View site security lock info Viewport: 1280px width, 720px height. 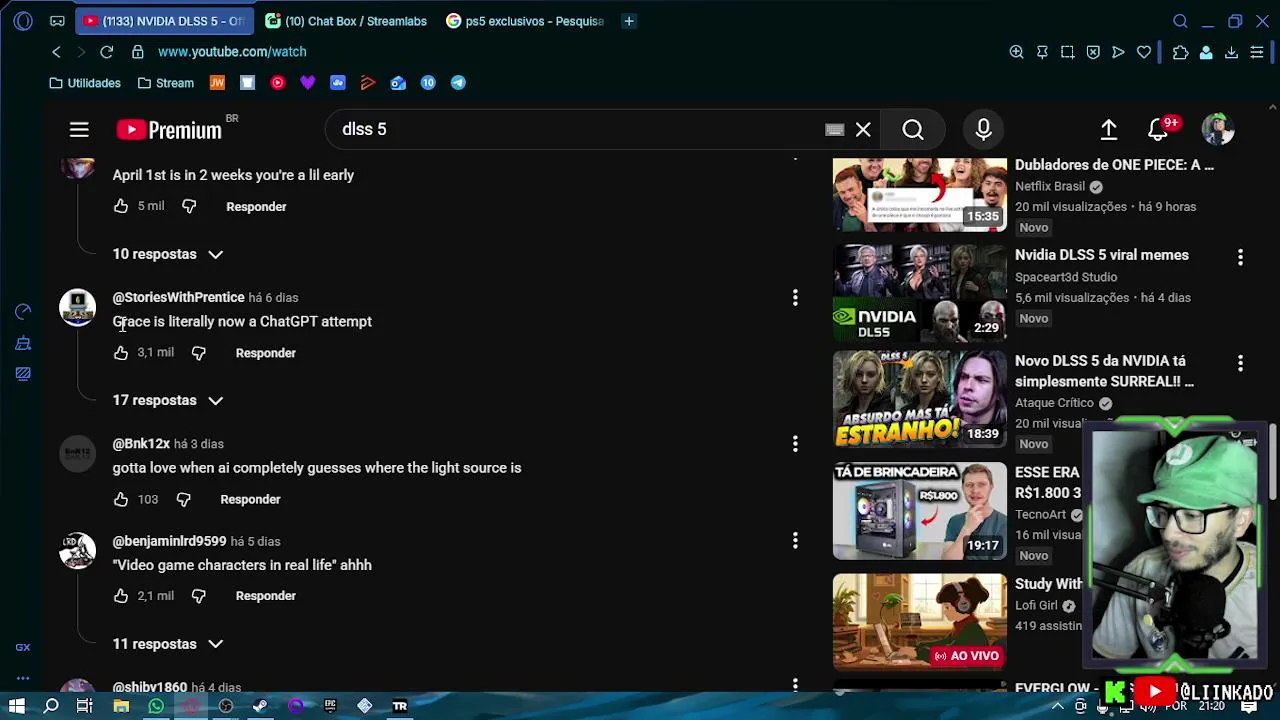[138, 52]
